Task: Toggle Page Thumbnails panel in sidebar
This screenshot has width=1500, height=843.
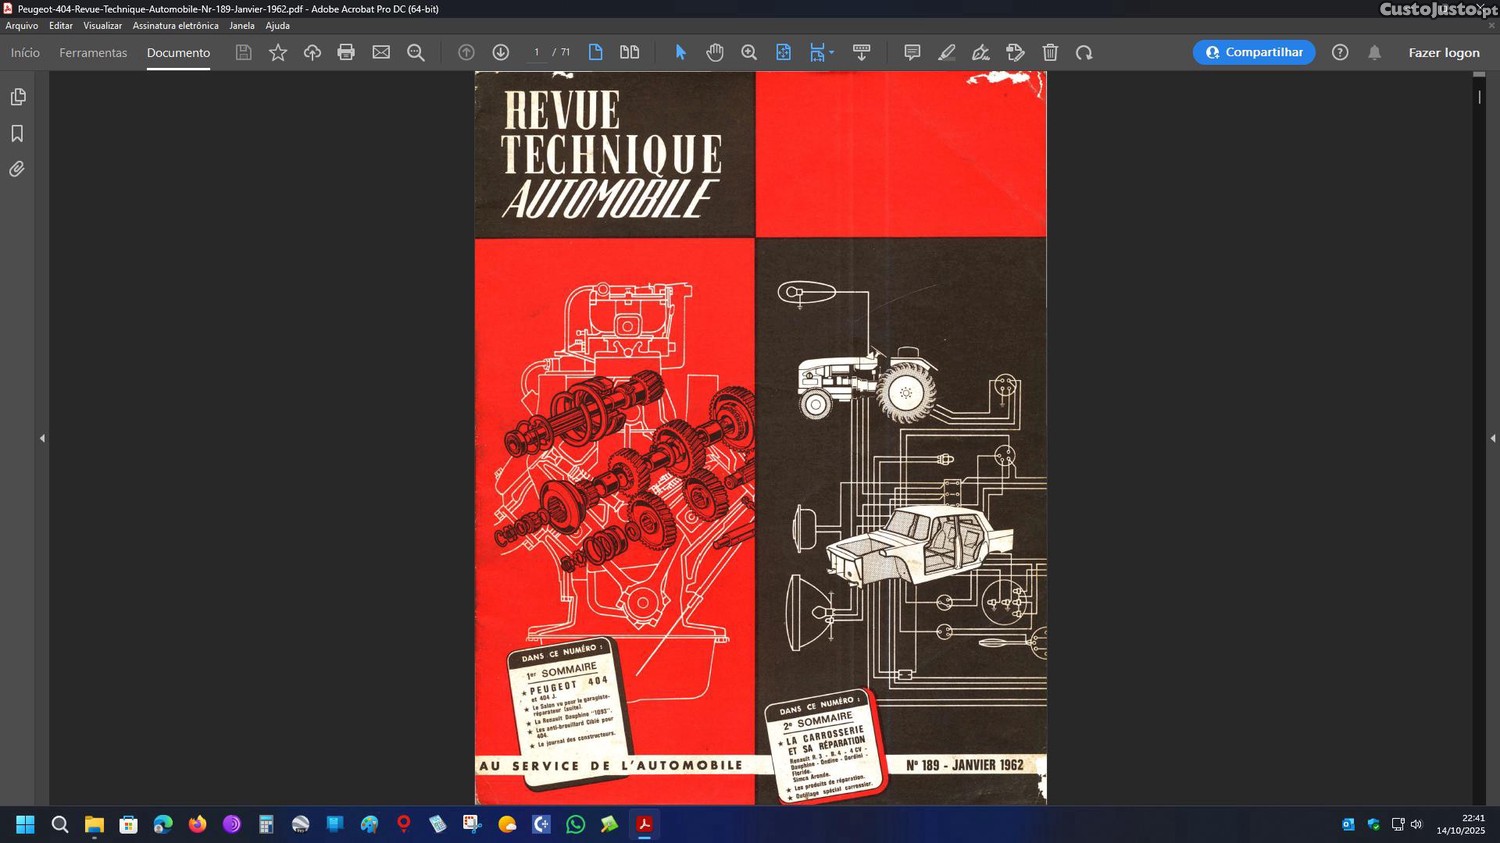Action: click(x=17, y=97)
